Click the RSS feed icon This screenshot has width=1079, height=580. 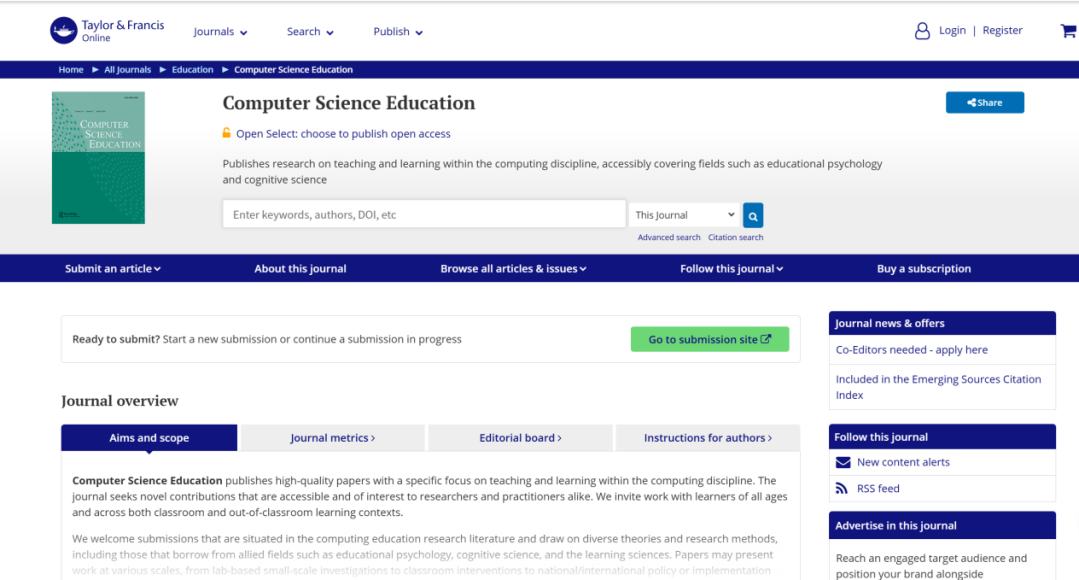click(842, 488)
